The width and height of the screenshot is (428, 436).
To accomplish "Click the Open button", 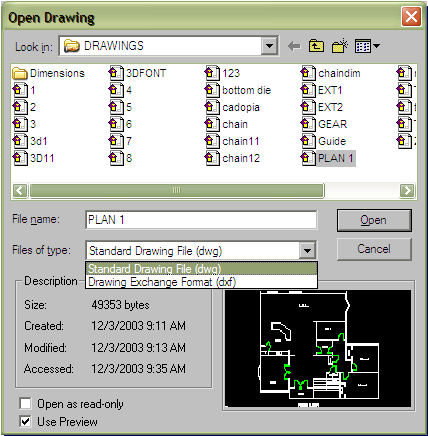I will pos(374,220).
